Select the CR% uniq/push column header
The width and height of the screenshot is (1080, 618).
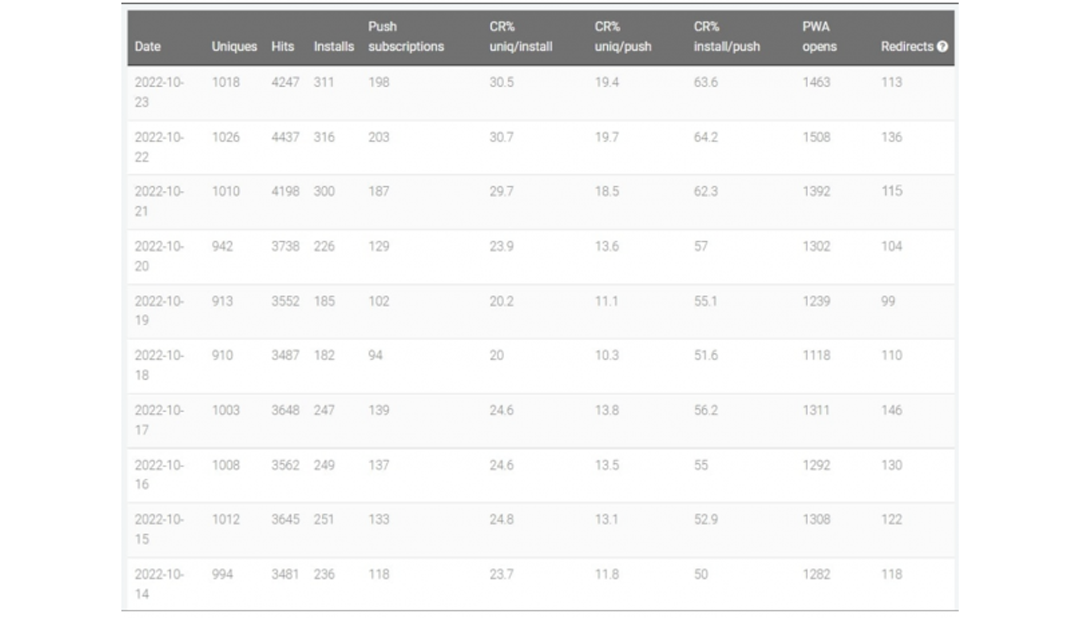click(621, 37)
